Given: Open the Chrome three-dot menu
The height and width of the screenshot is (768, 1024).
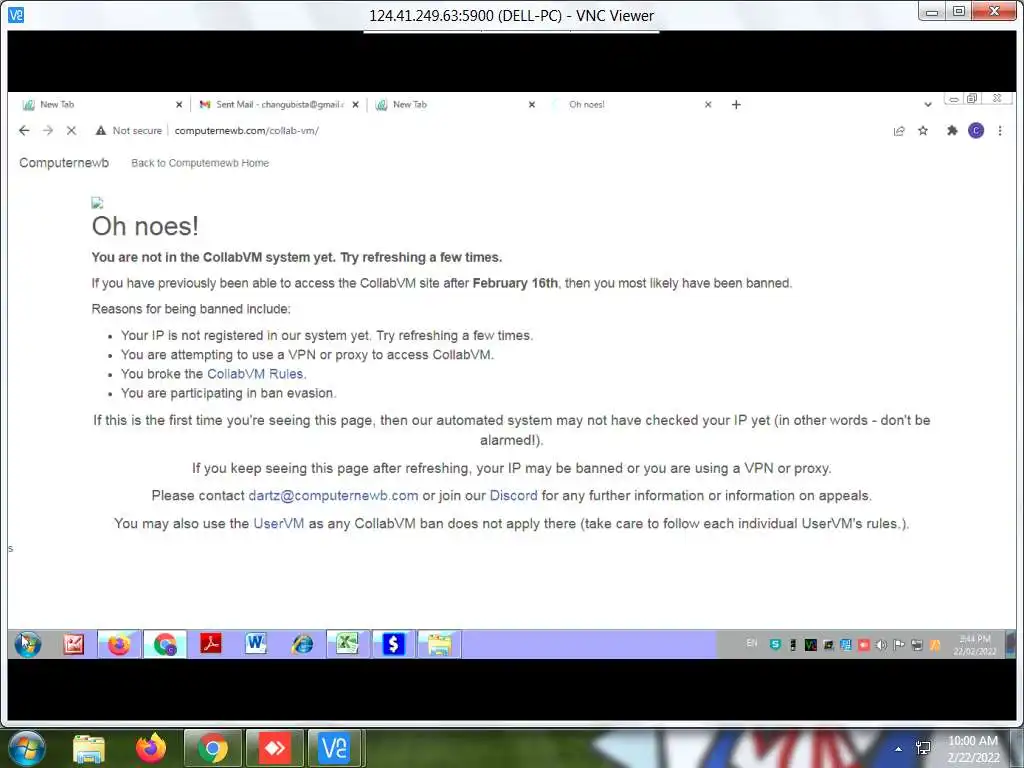Looking at the screenshot, I should pos(1000,131).
